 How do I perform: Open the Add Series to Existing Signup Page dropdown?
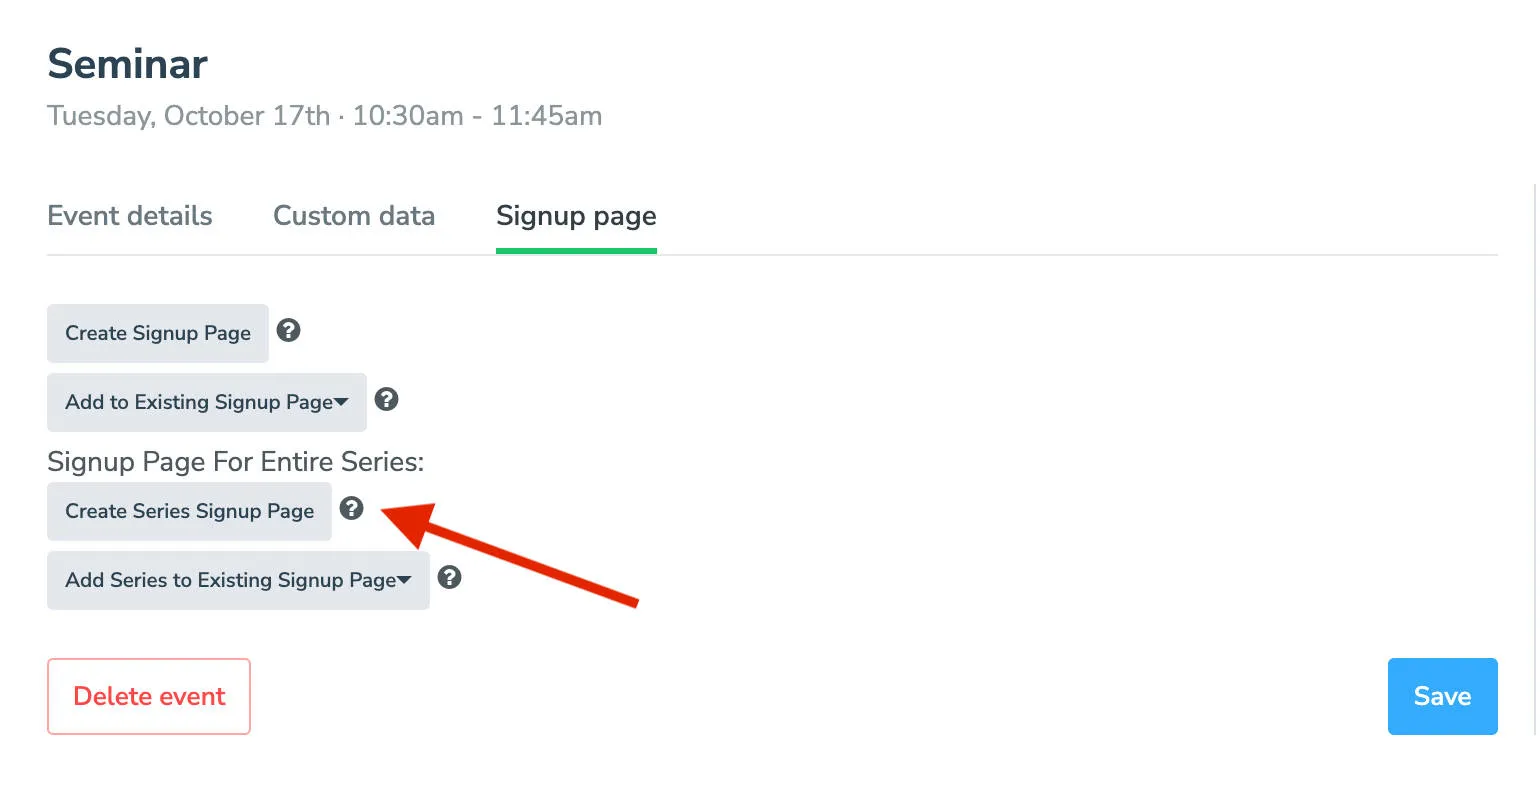tap(238, 580)
